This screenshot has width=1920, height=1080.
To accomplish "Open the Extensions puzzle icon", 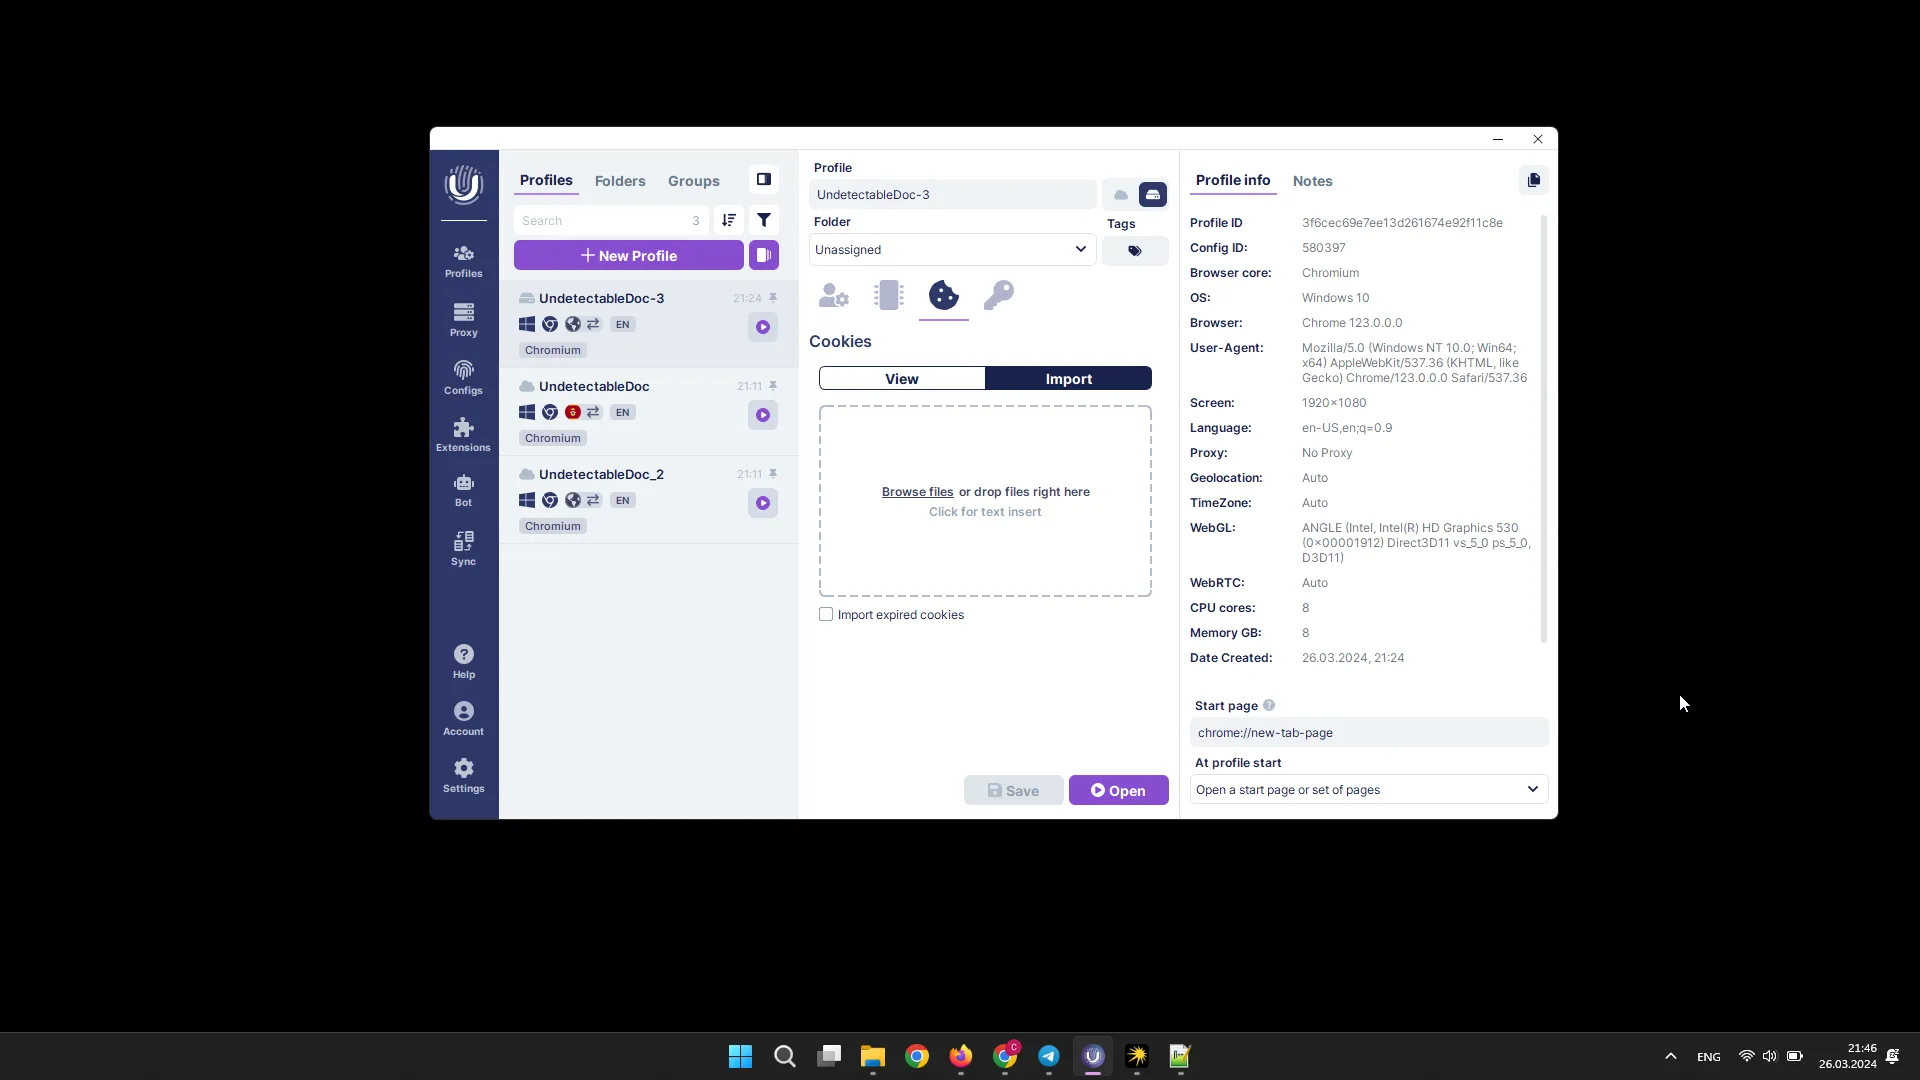I will click(463, 435).
